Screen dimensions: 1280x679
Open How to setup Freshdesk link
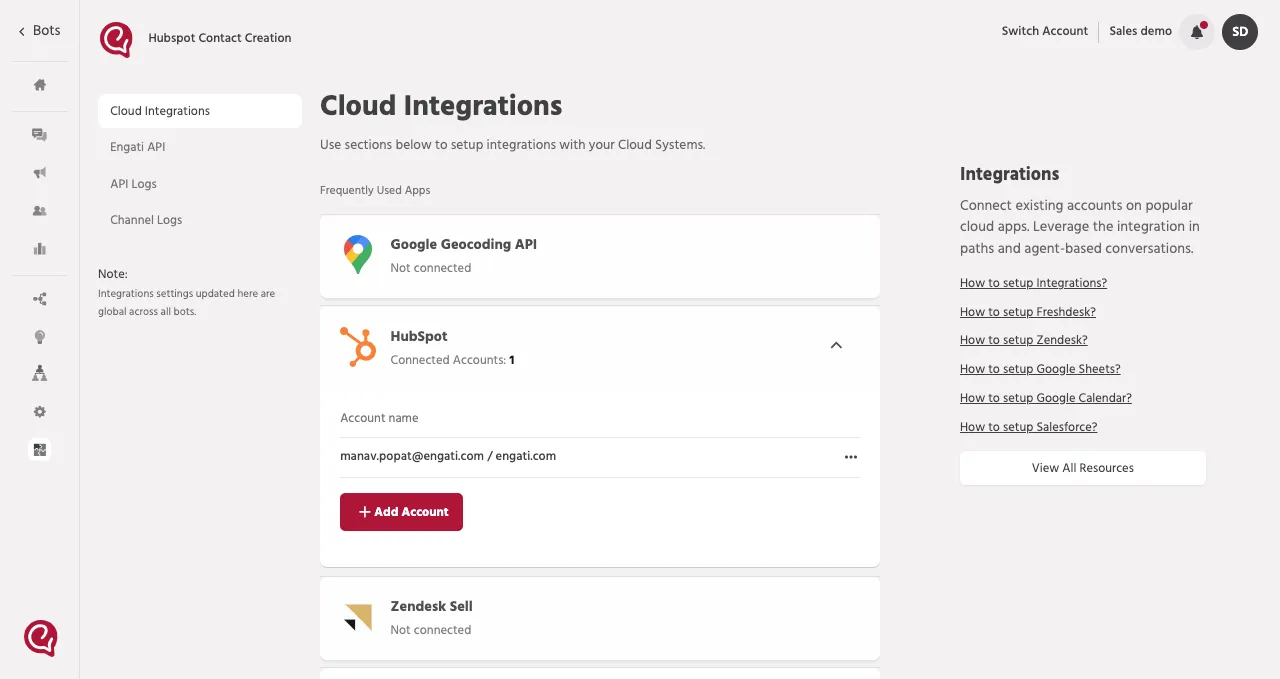pos(1028,312)
